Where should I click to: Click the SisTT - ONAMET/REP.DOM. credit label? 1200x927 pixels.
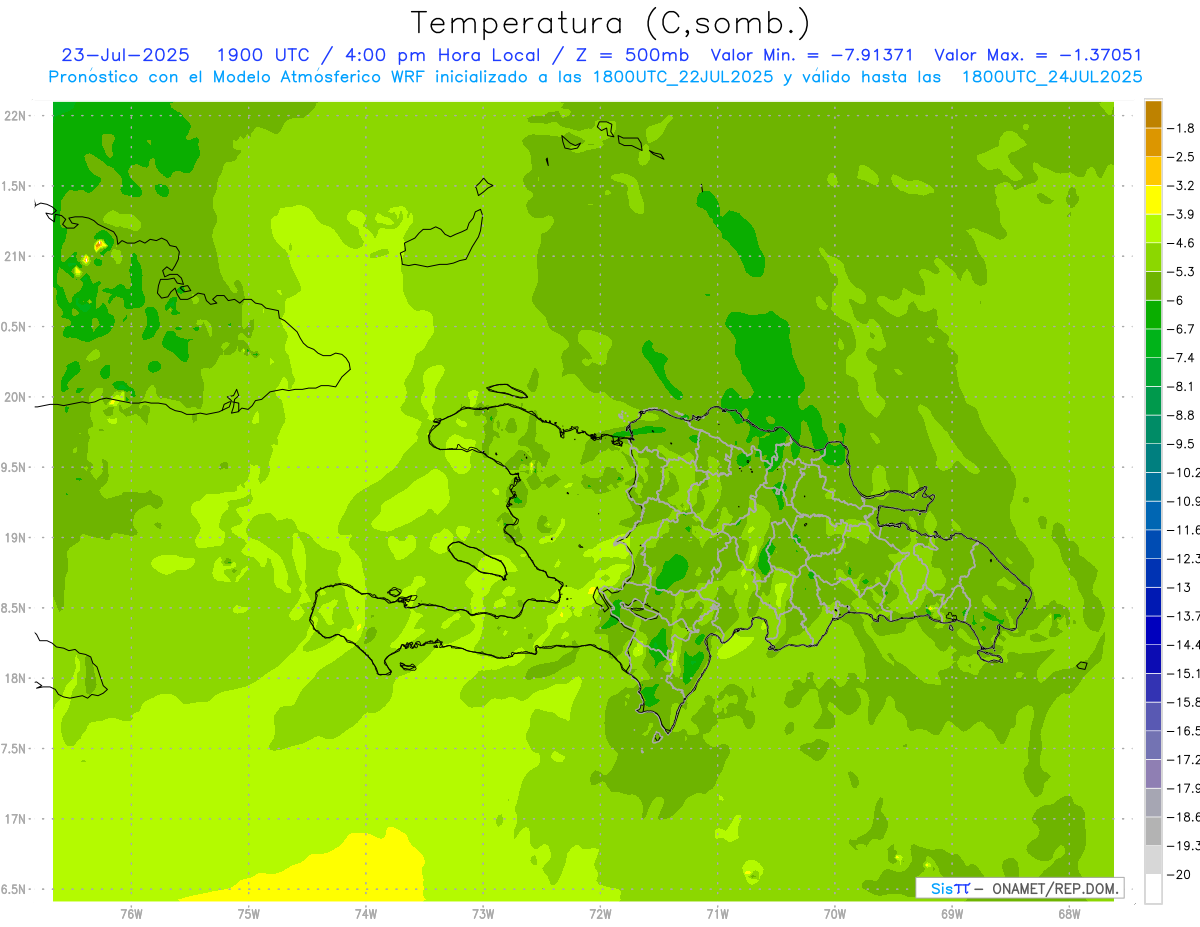pyautogui.click(x=1020, y=888)
